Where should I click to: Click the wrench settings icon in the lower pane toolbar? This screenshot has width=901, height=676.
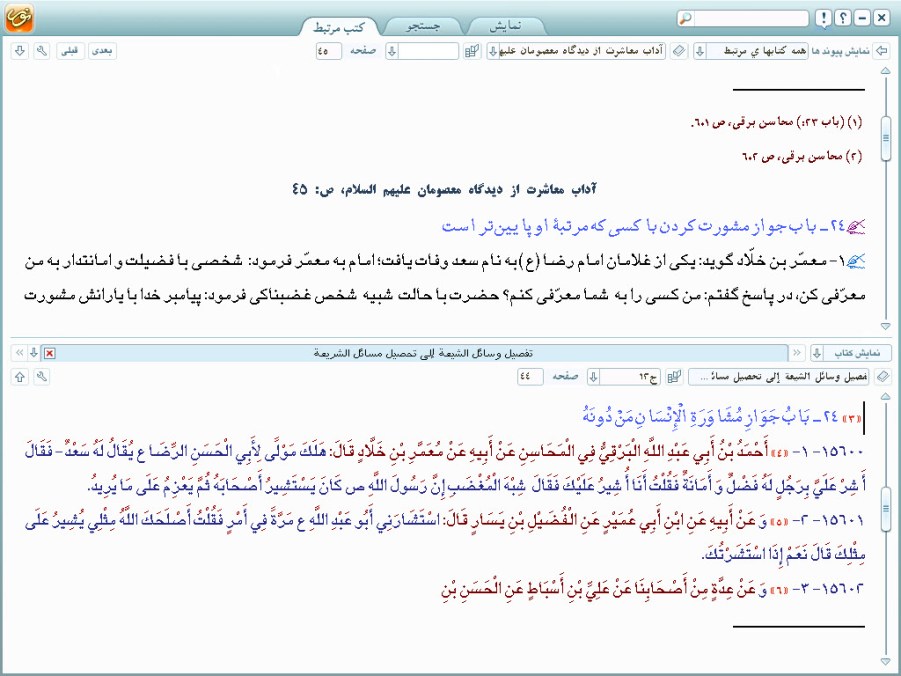point(41,377)
